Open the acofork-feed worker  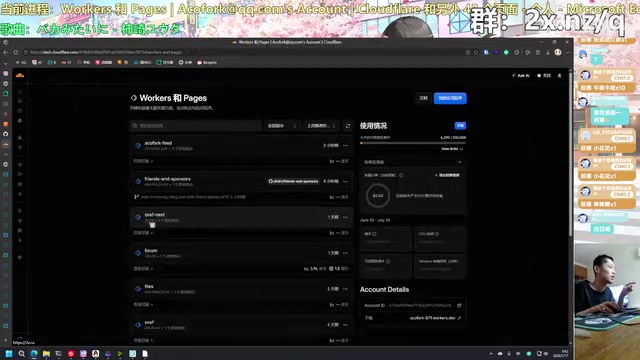(158, 143)
